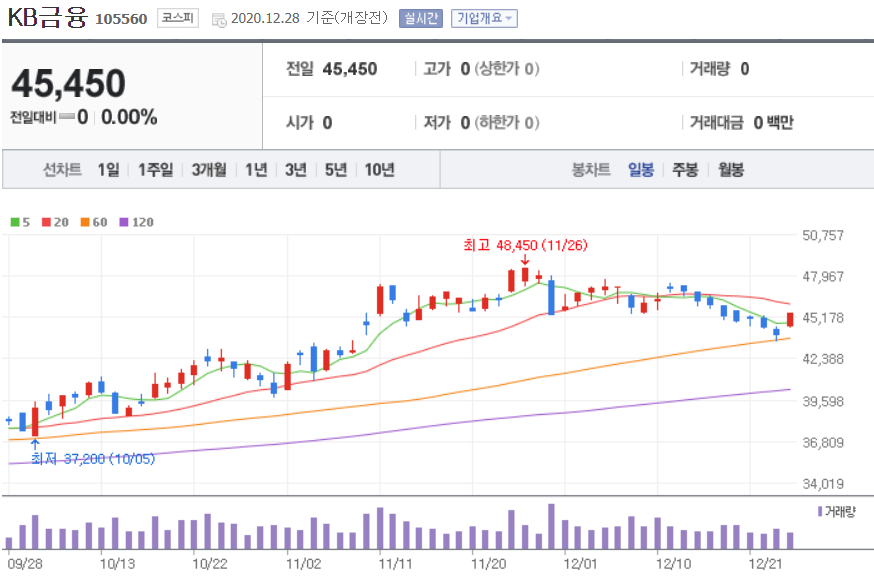Click the 코스피 market badge
The width and height of the screenshot is (874, 577).
178,18
